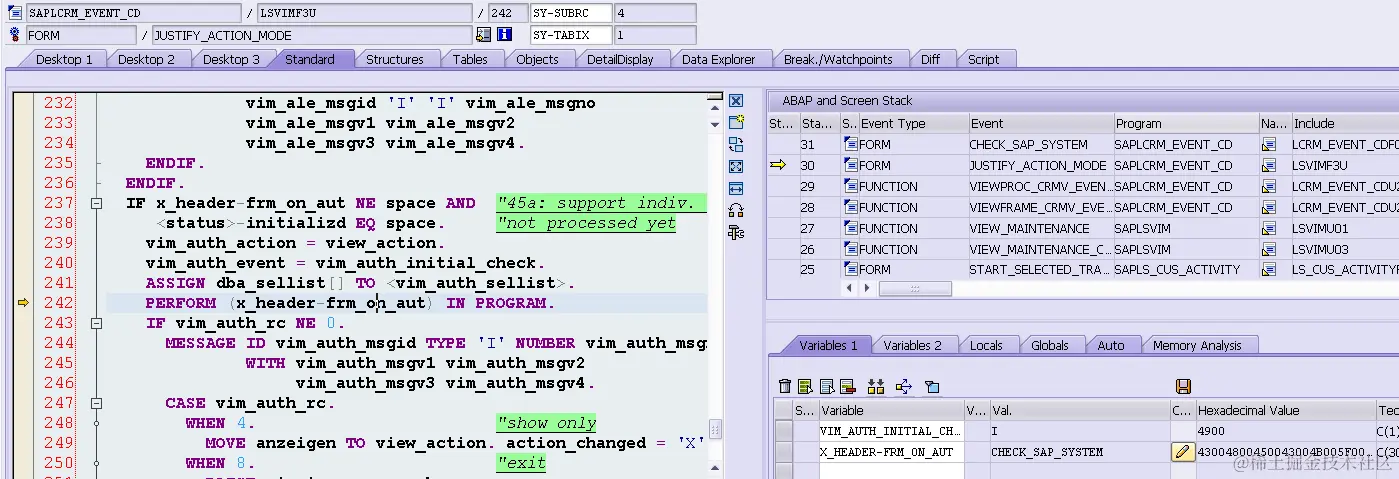This screenshot has width=1399, height=479.
Task: Click the New Tool icon
Action: [x=736, y=122]
